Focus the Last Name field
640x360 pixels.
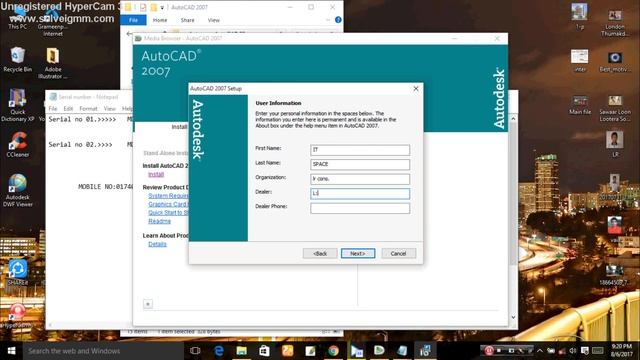click(360, 164)
